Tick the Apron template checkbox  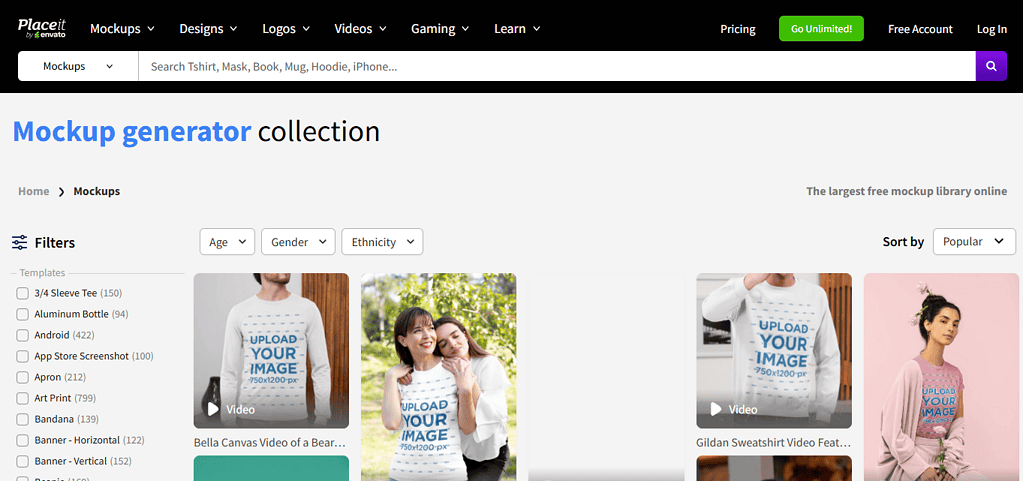click(22, 377)
